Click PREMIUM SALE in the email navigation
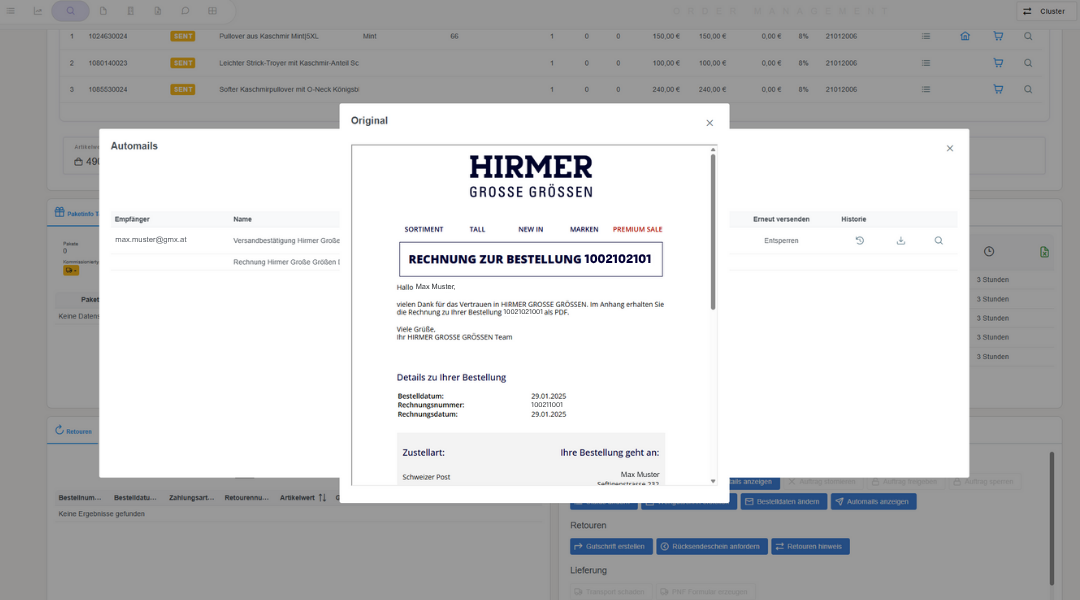This screenshot has width=1080, height=600. click(637, 229)
